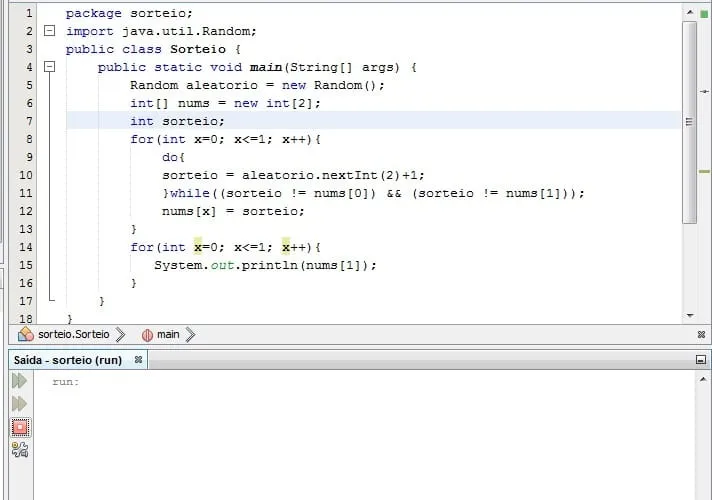Click italic 'out' field on line 15

(x=222, y=265)
